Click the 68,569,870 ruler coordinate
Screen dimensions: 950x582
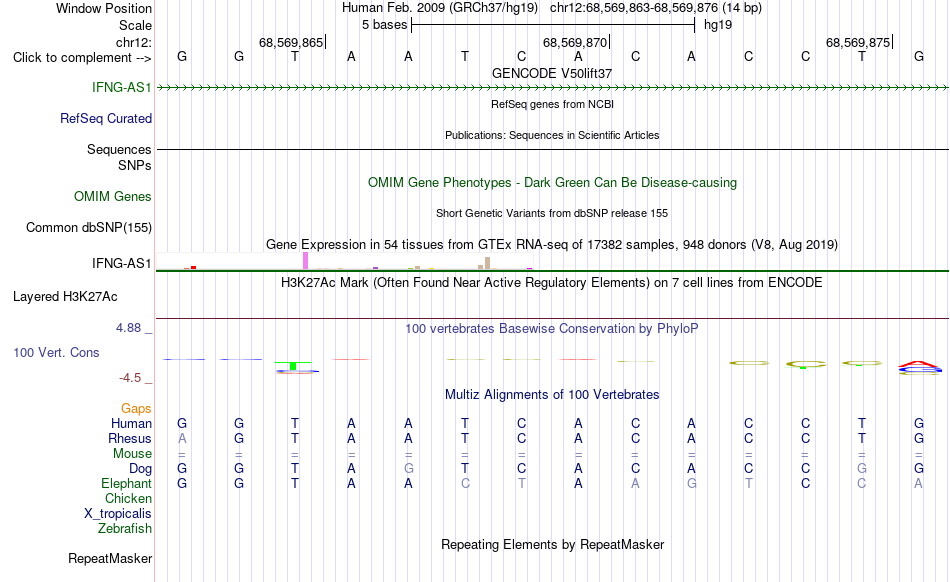pos(574,42)
